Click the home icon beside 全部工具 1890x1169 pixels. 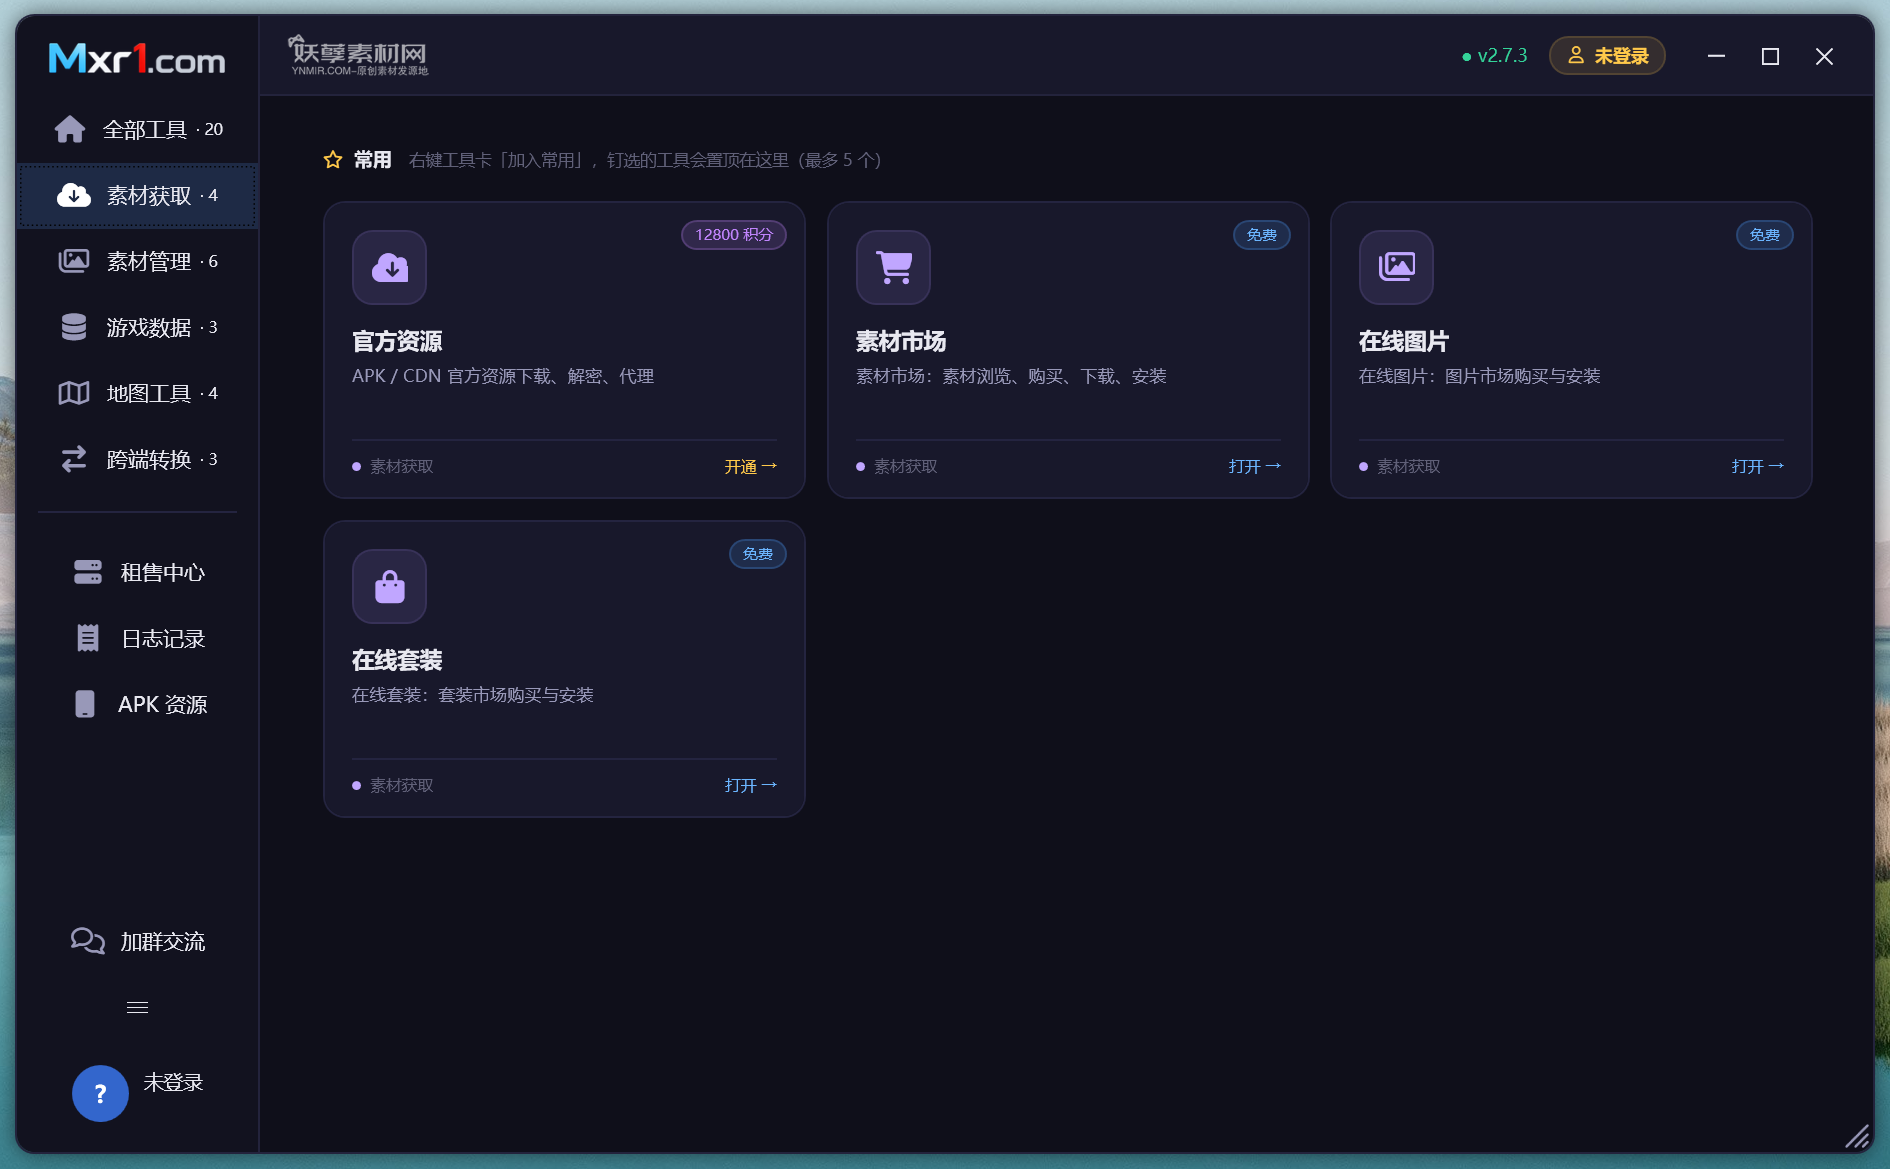pos(70,129)
